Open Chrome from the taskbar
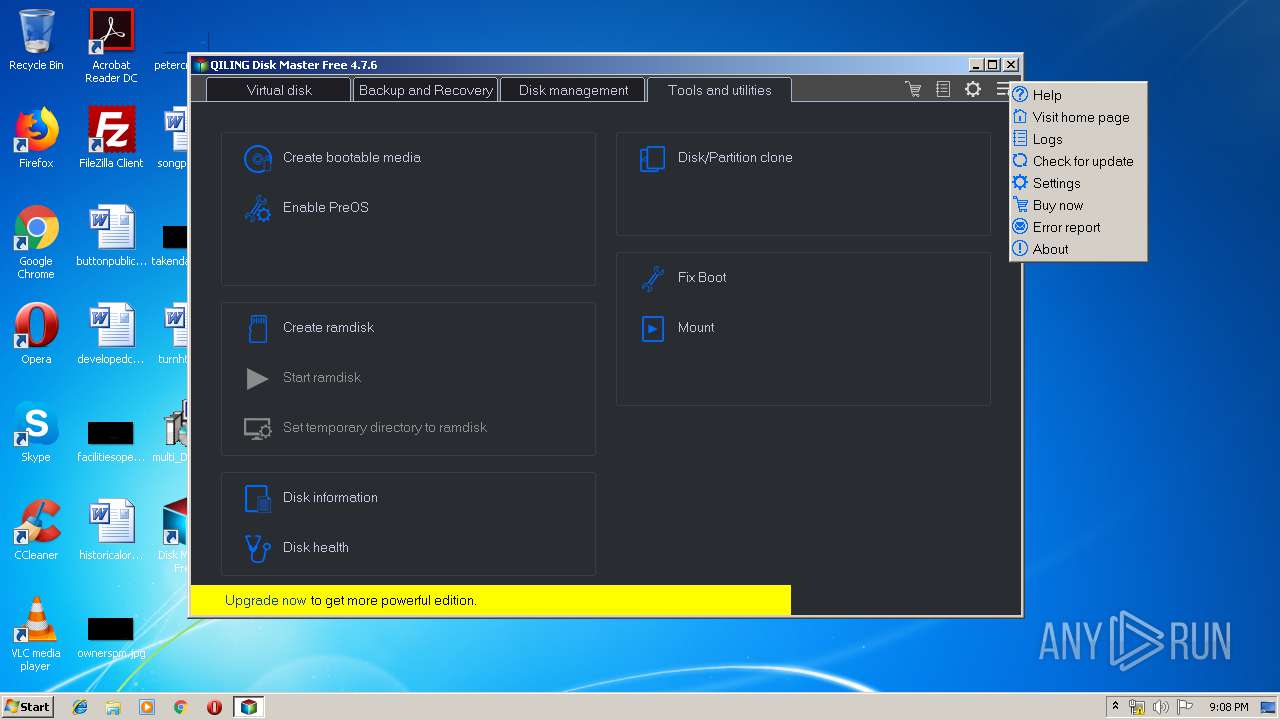This screenshot has width=1280, height=720. 180,707
